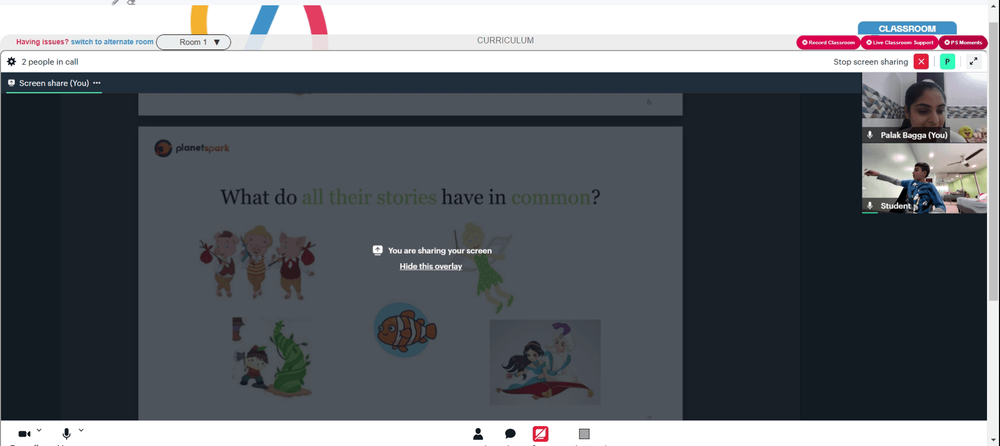Click the three little pigs image
The height and width of the screenshot is (446, 1000).
[257, 262]
